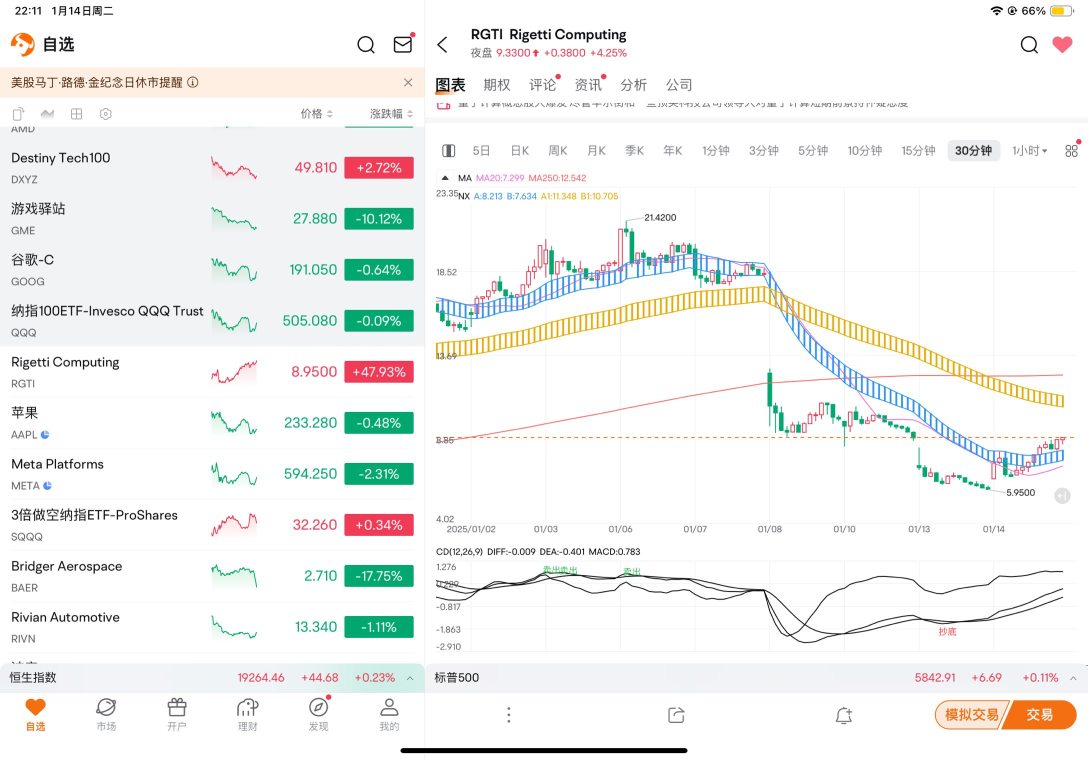Open chart indicator settings grid icon
The width and height of the screenshot is (1088, 760).
coord(1071,150)
